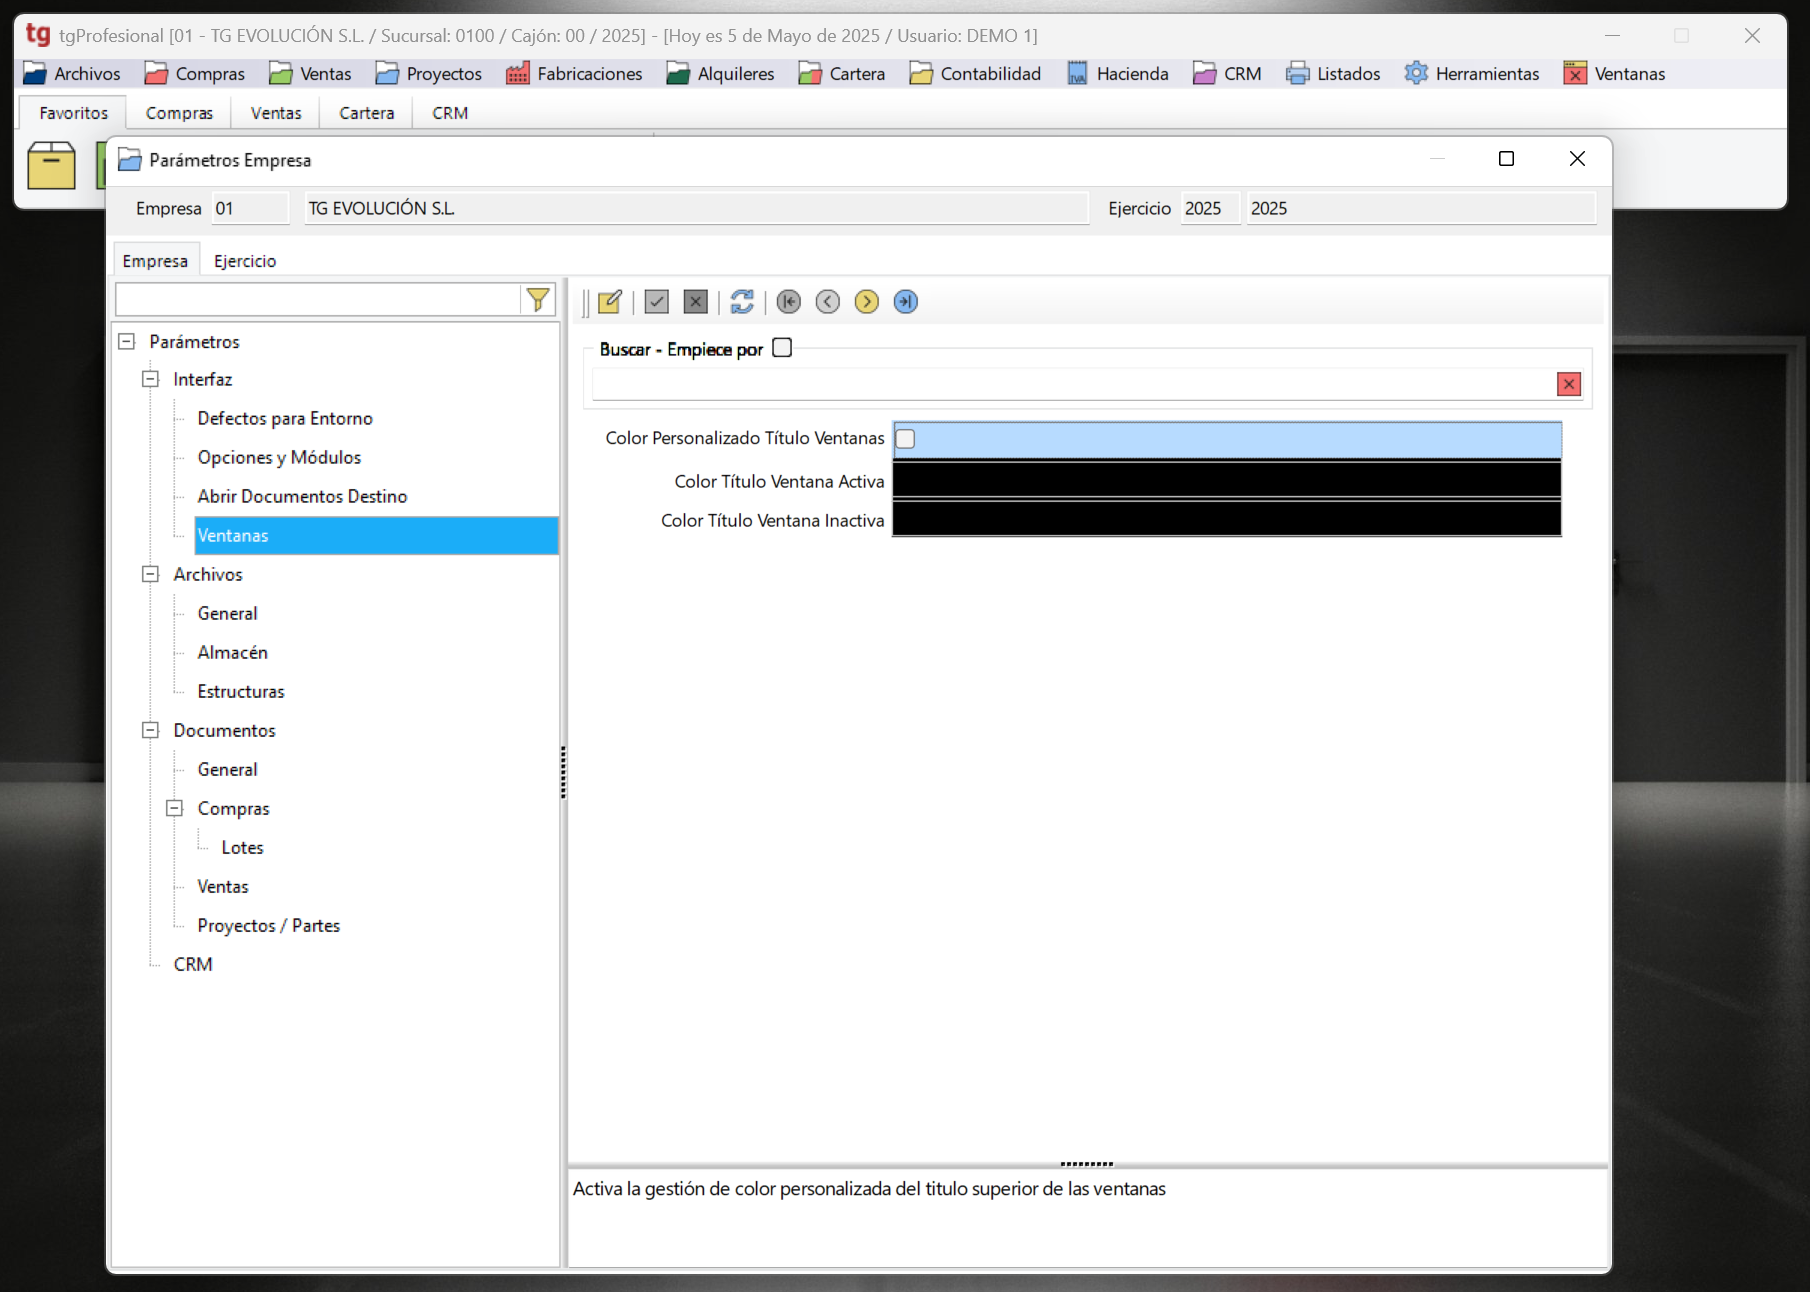This screenshot has height=1292, width=1810.
Task: Select Proyectos / Partes tree item
Action: 269,926
